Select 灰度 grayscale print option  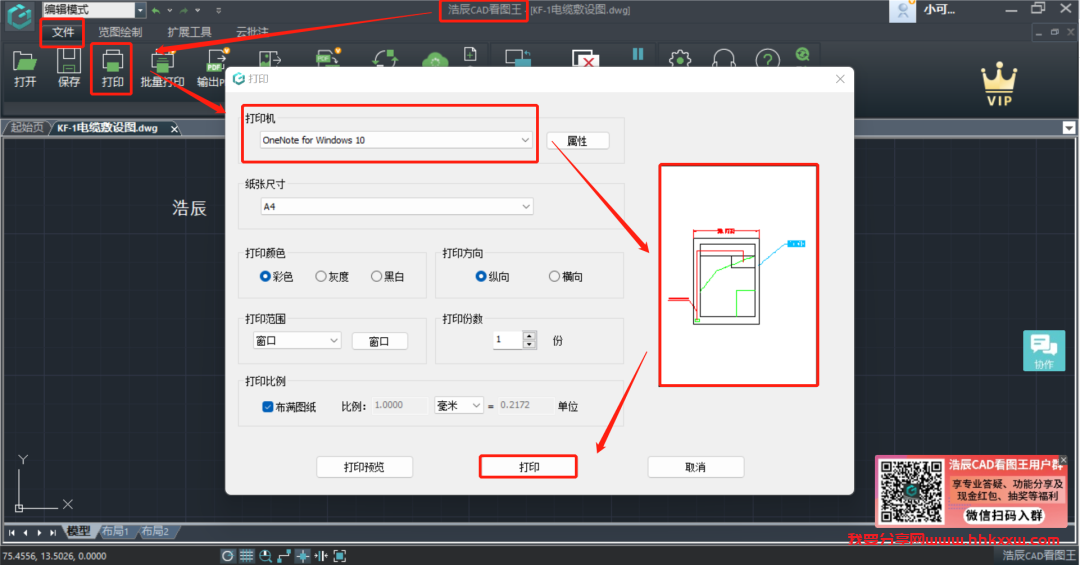pyautogui.click(x=321, y=276)
